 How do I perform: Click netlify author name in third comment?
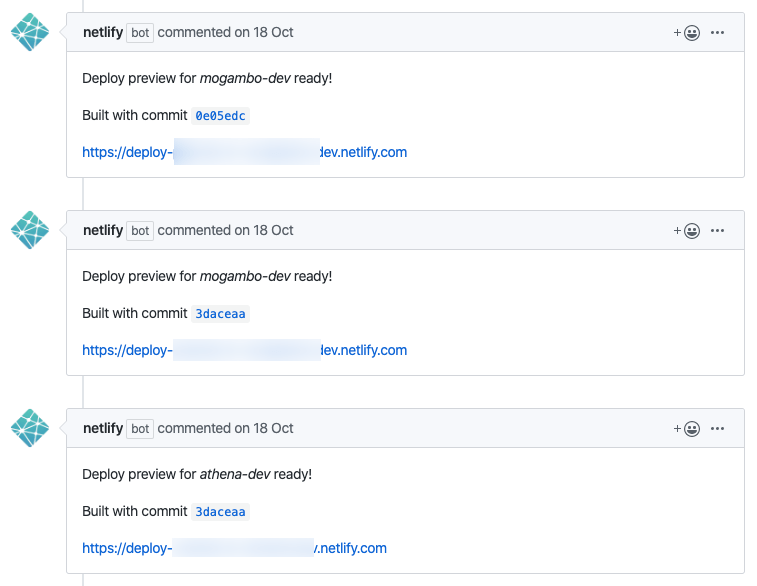click(x=103, y=429)
